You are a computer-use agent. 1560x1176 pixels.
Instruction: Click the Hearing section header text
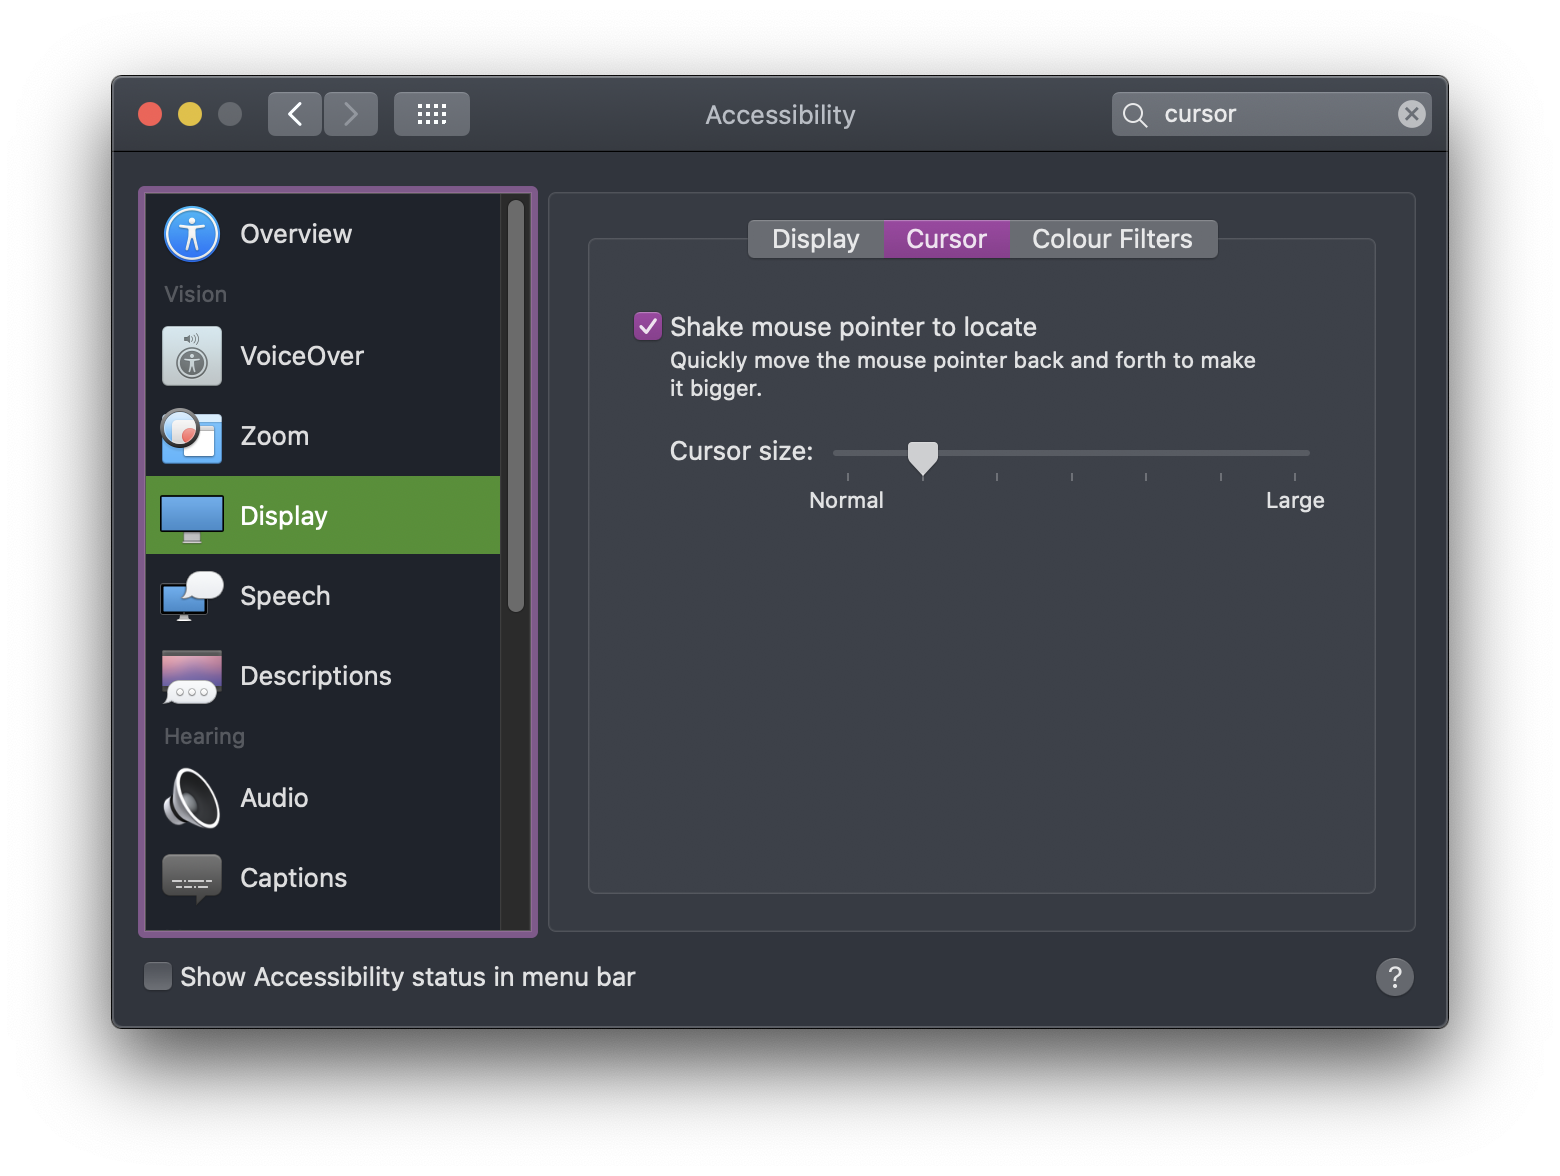[x=204, y=736]
